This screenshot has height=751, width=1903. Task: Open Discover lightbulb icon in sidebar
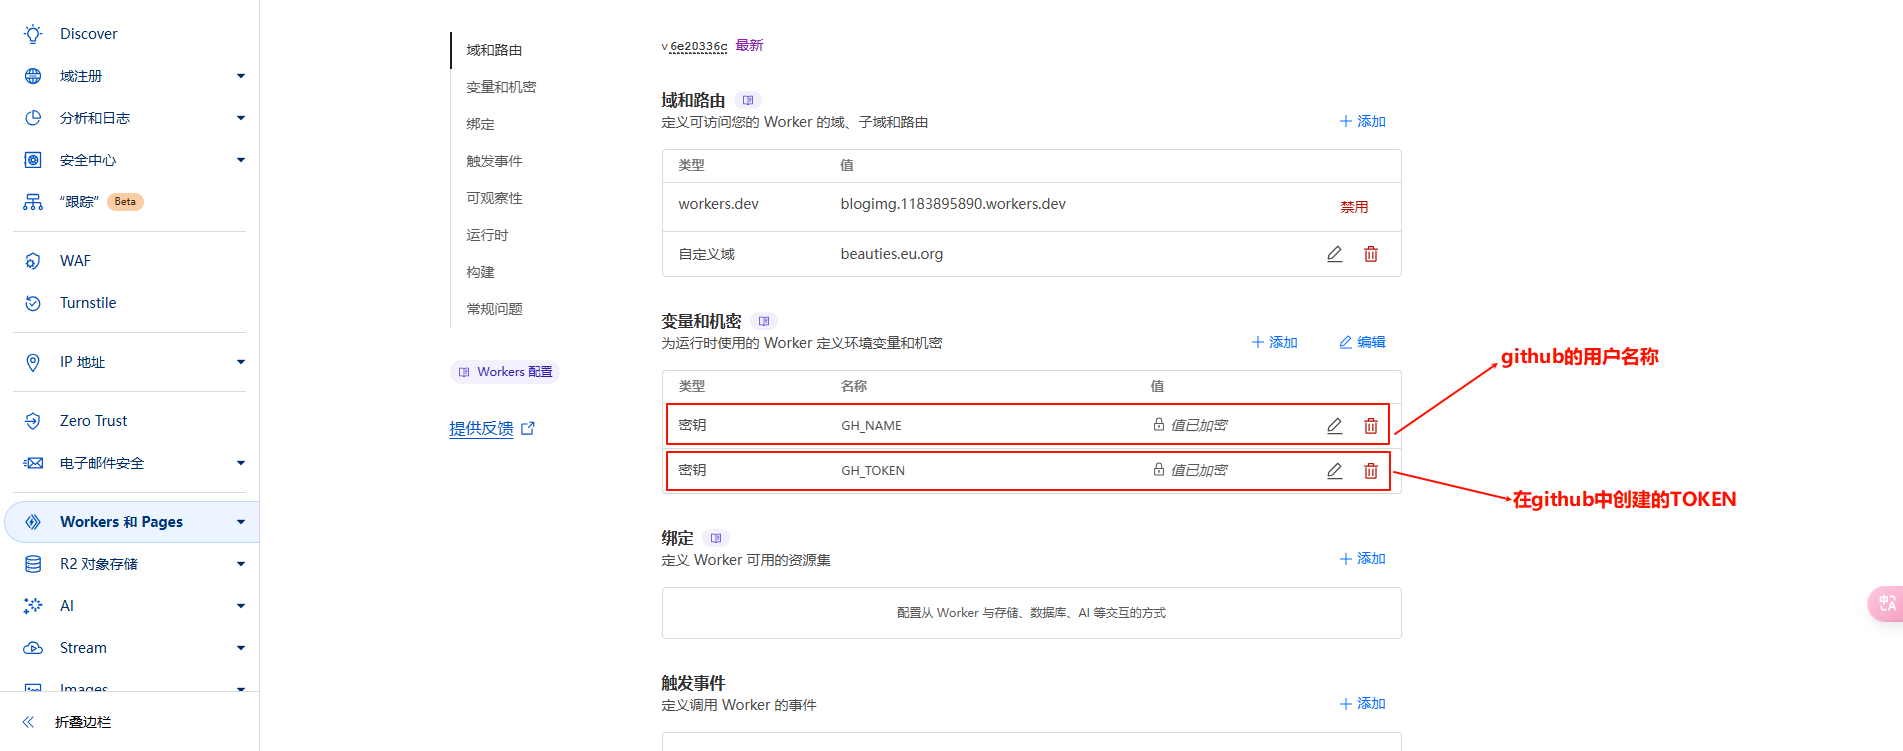33,34
